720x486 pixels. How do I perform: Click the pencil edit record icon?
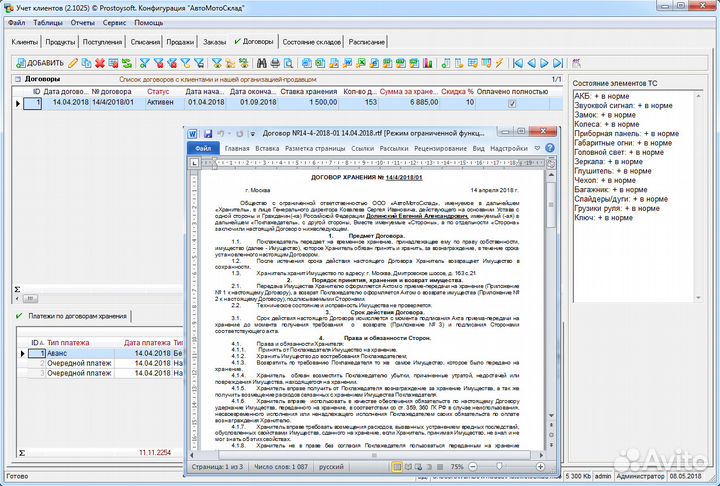point(73,63)
